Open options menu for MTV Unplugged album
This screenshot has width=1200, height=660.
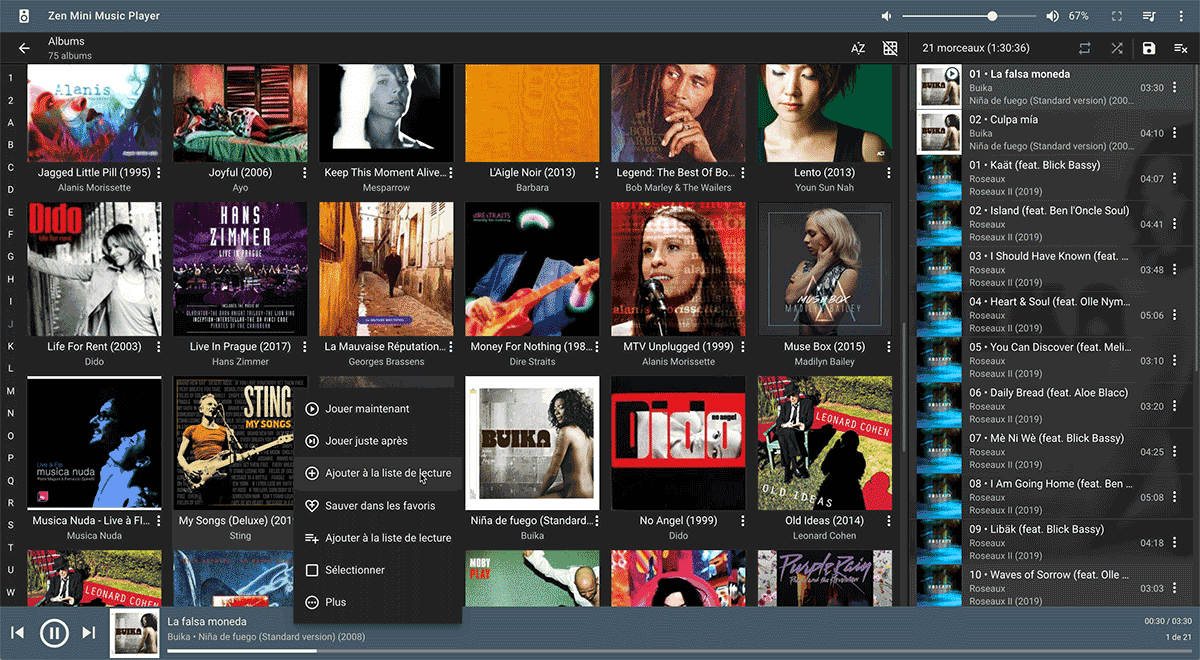click(743, 347)
